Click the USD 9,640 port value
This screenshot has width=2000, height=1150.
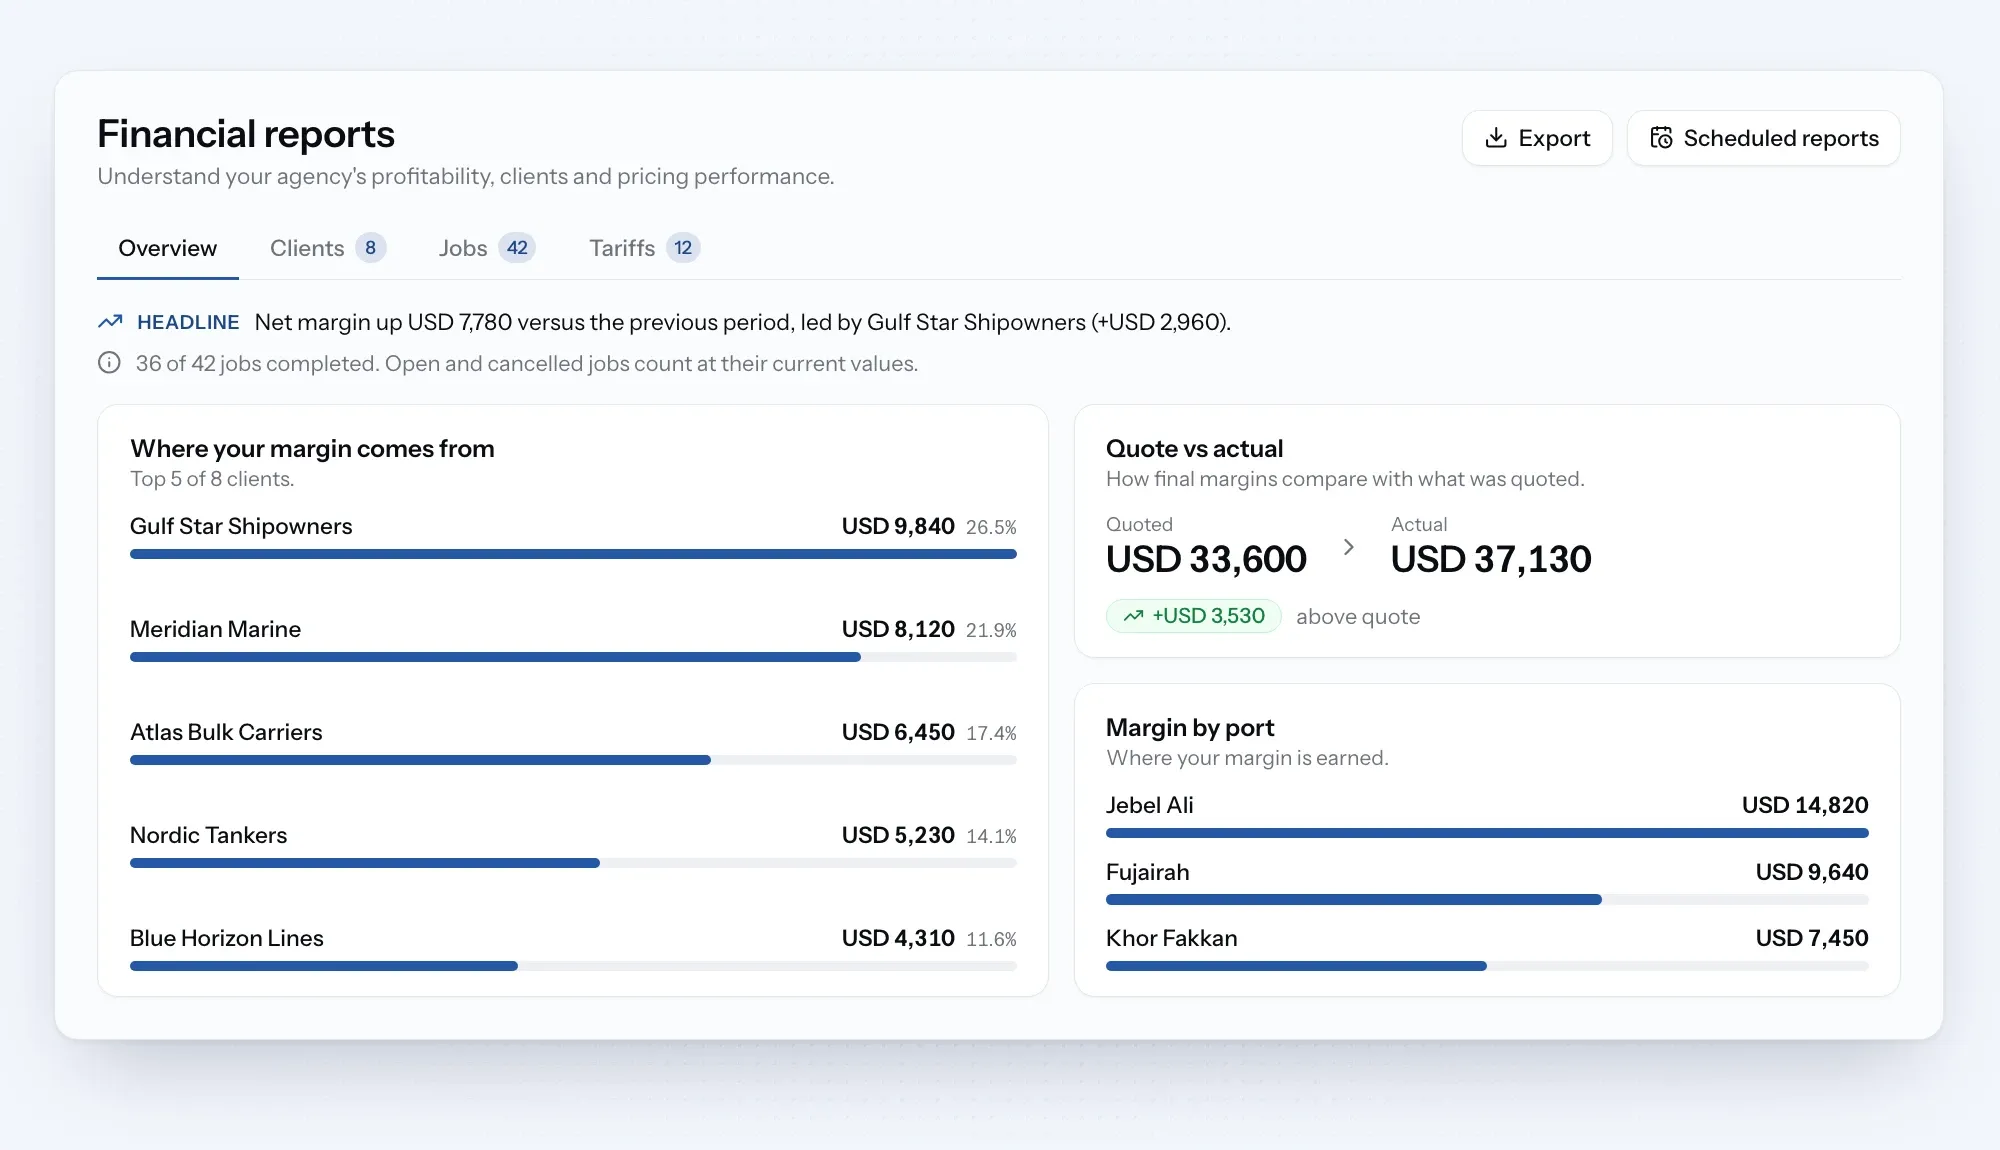[x=1812, y=872]
